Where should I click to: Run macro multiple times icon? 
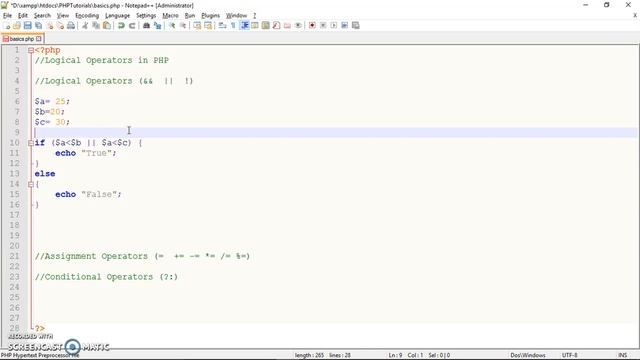click(x=344, y=25)
